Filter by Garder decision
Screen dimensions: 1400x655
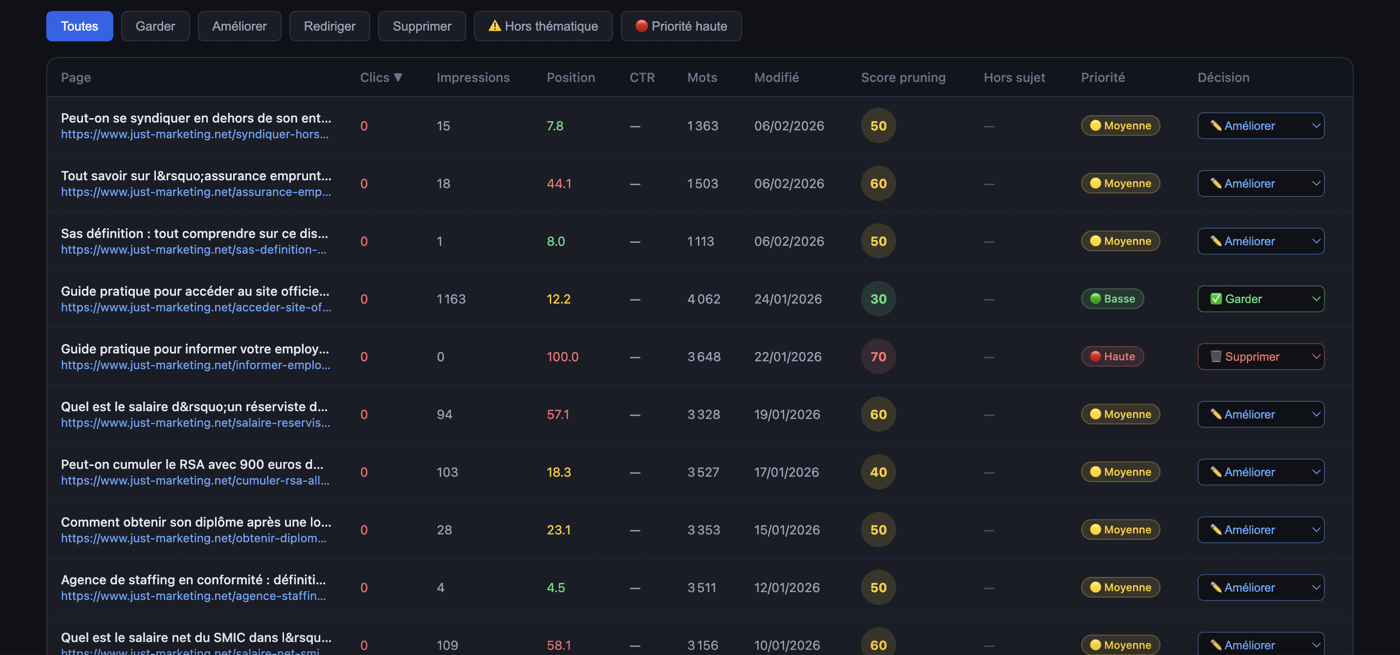tap(155, 26)
